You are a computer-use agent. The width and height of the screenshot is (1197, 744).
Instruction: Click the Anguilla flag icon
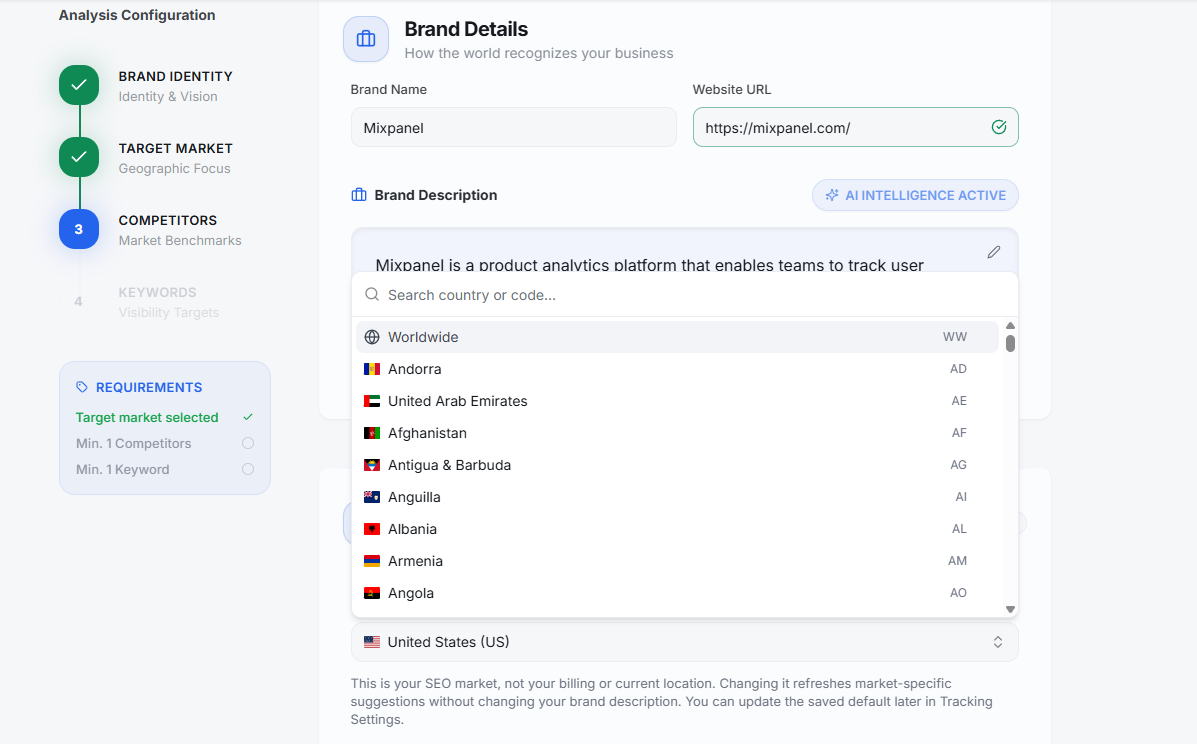(x=372, y=498)
